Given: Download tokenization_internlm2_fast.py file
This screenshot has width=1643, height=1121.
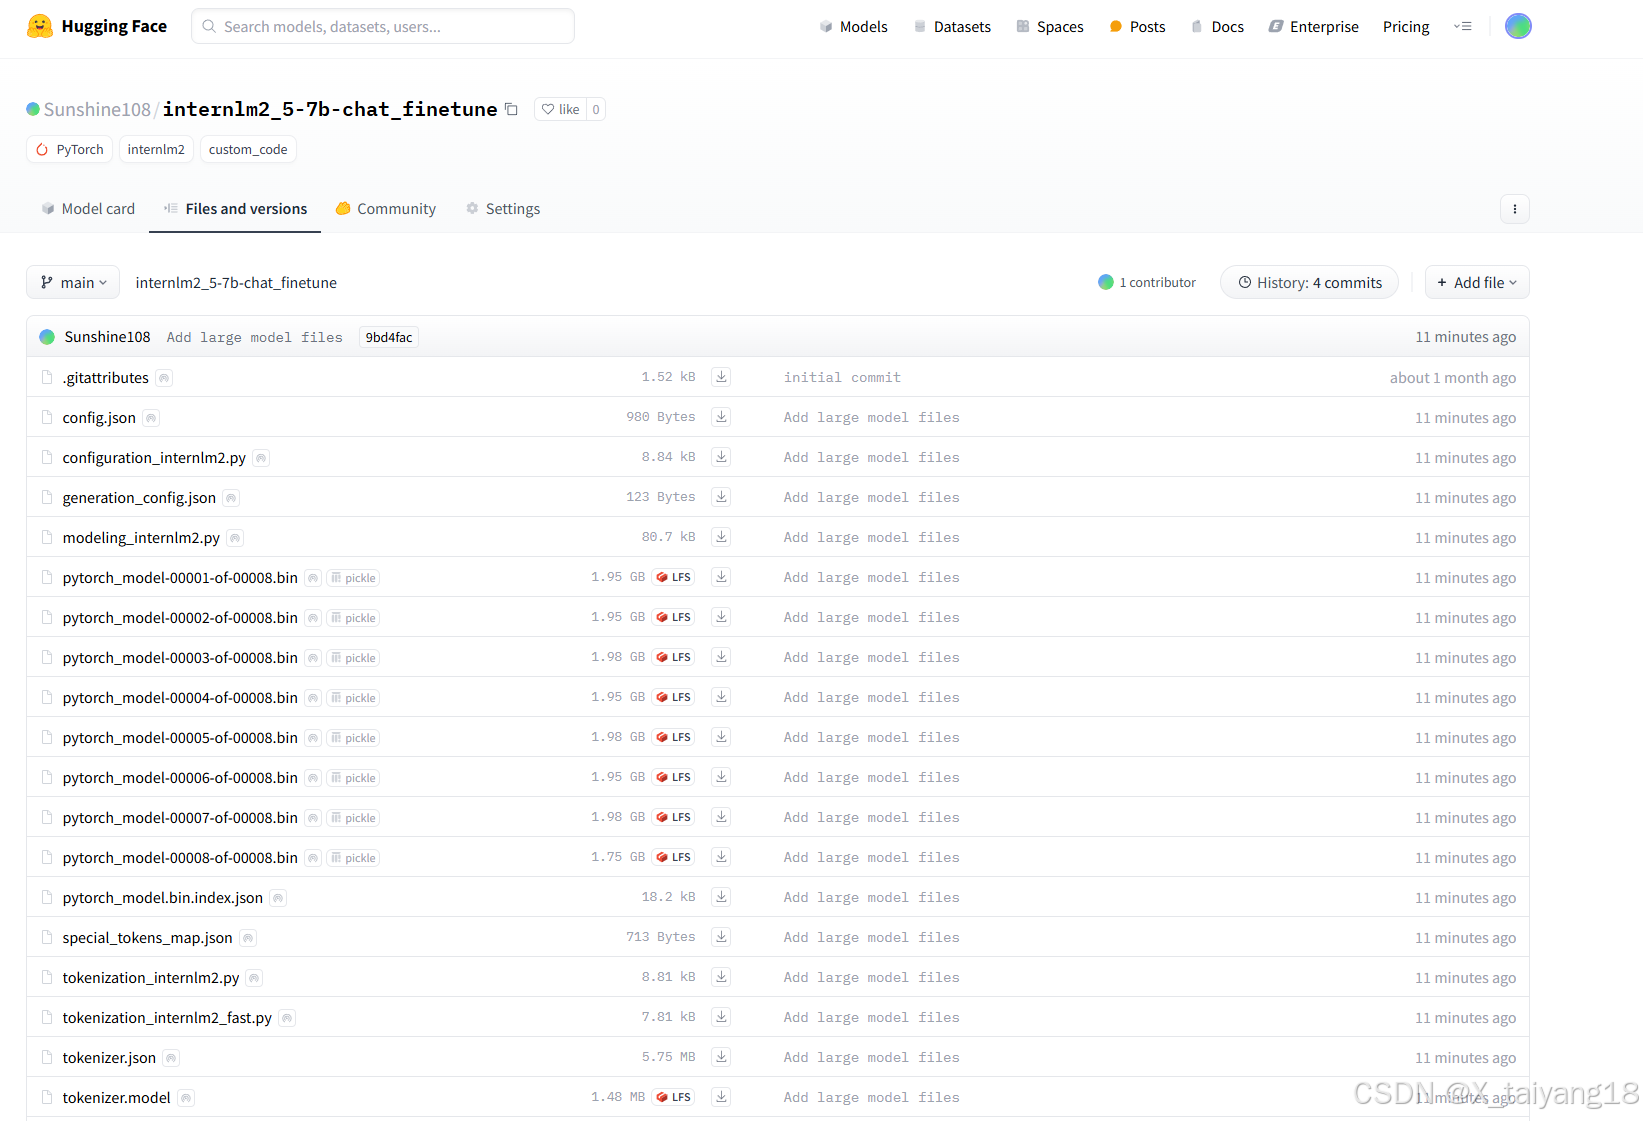Looking at the screenshot, I should (x=721, y=1017).
